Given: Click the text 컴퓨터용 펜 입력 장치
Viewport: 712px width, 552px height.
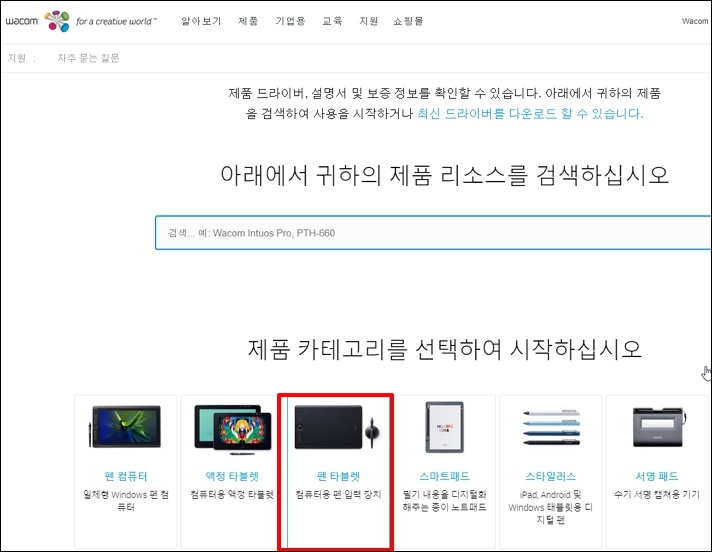Looking at the screenshot, I should 338,494.
